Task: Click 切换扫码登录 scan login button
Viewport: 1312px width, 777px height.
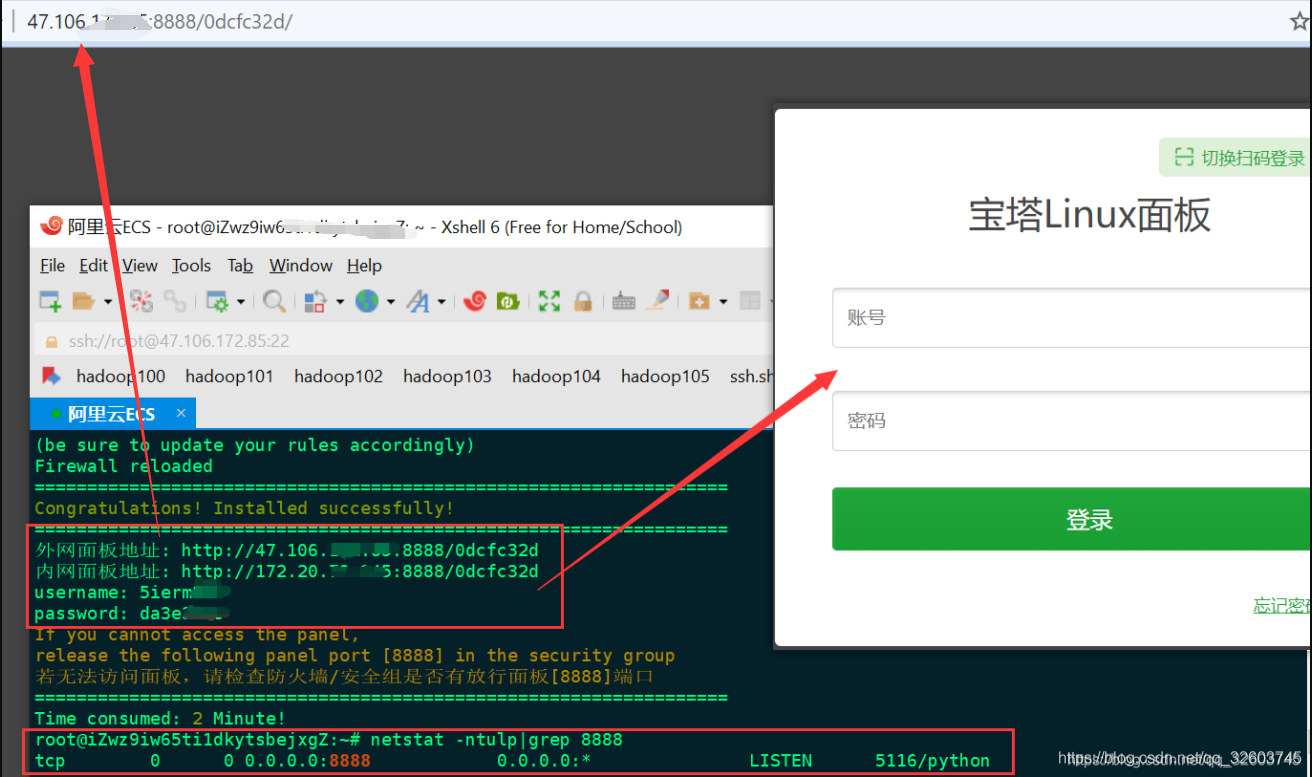Action: (1234, 158)
